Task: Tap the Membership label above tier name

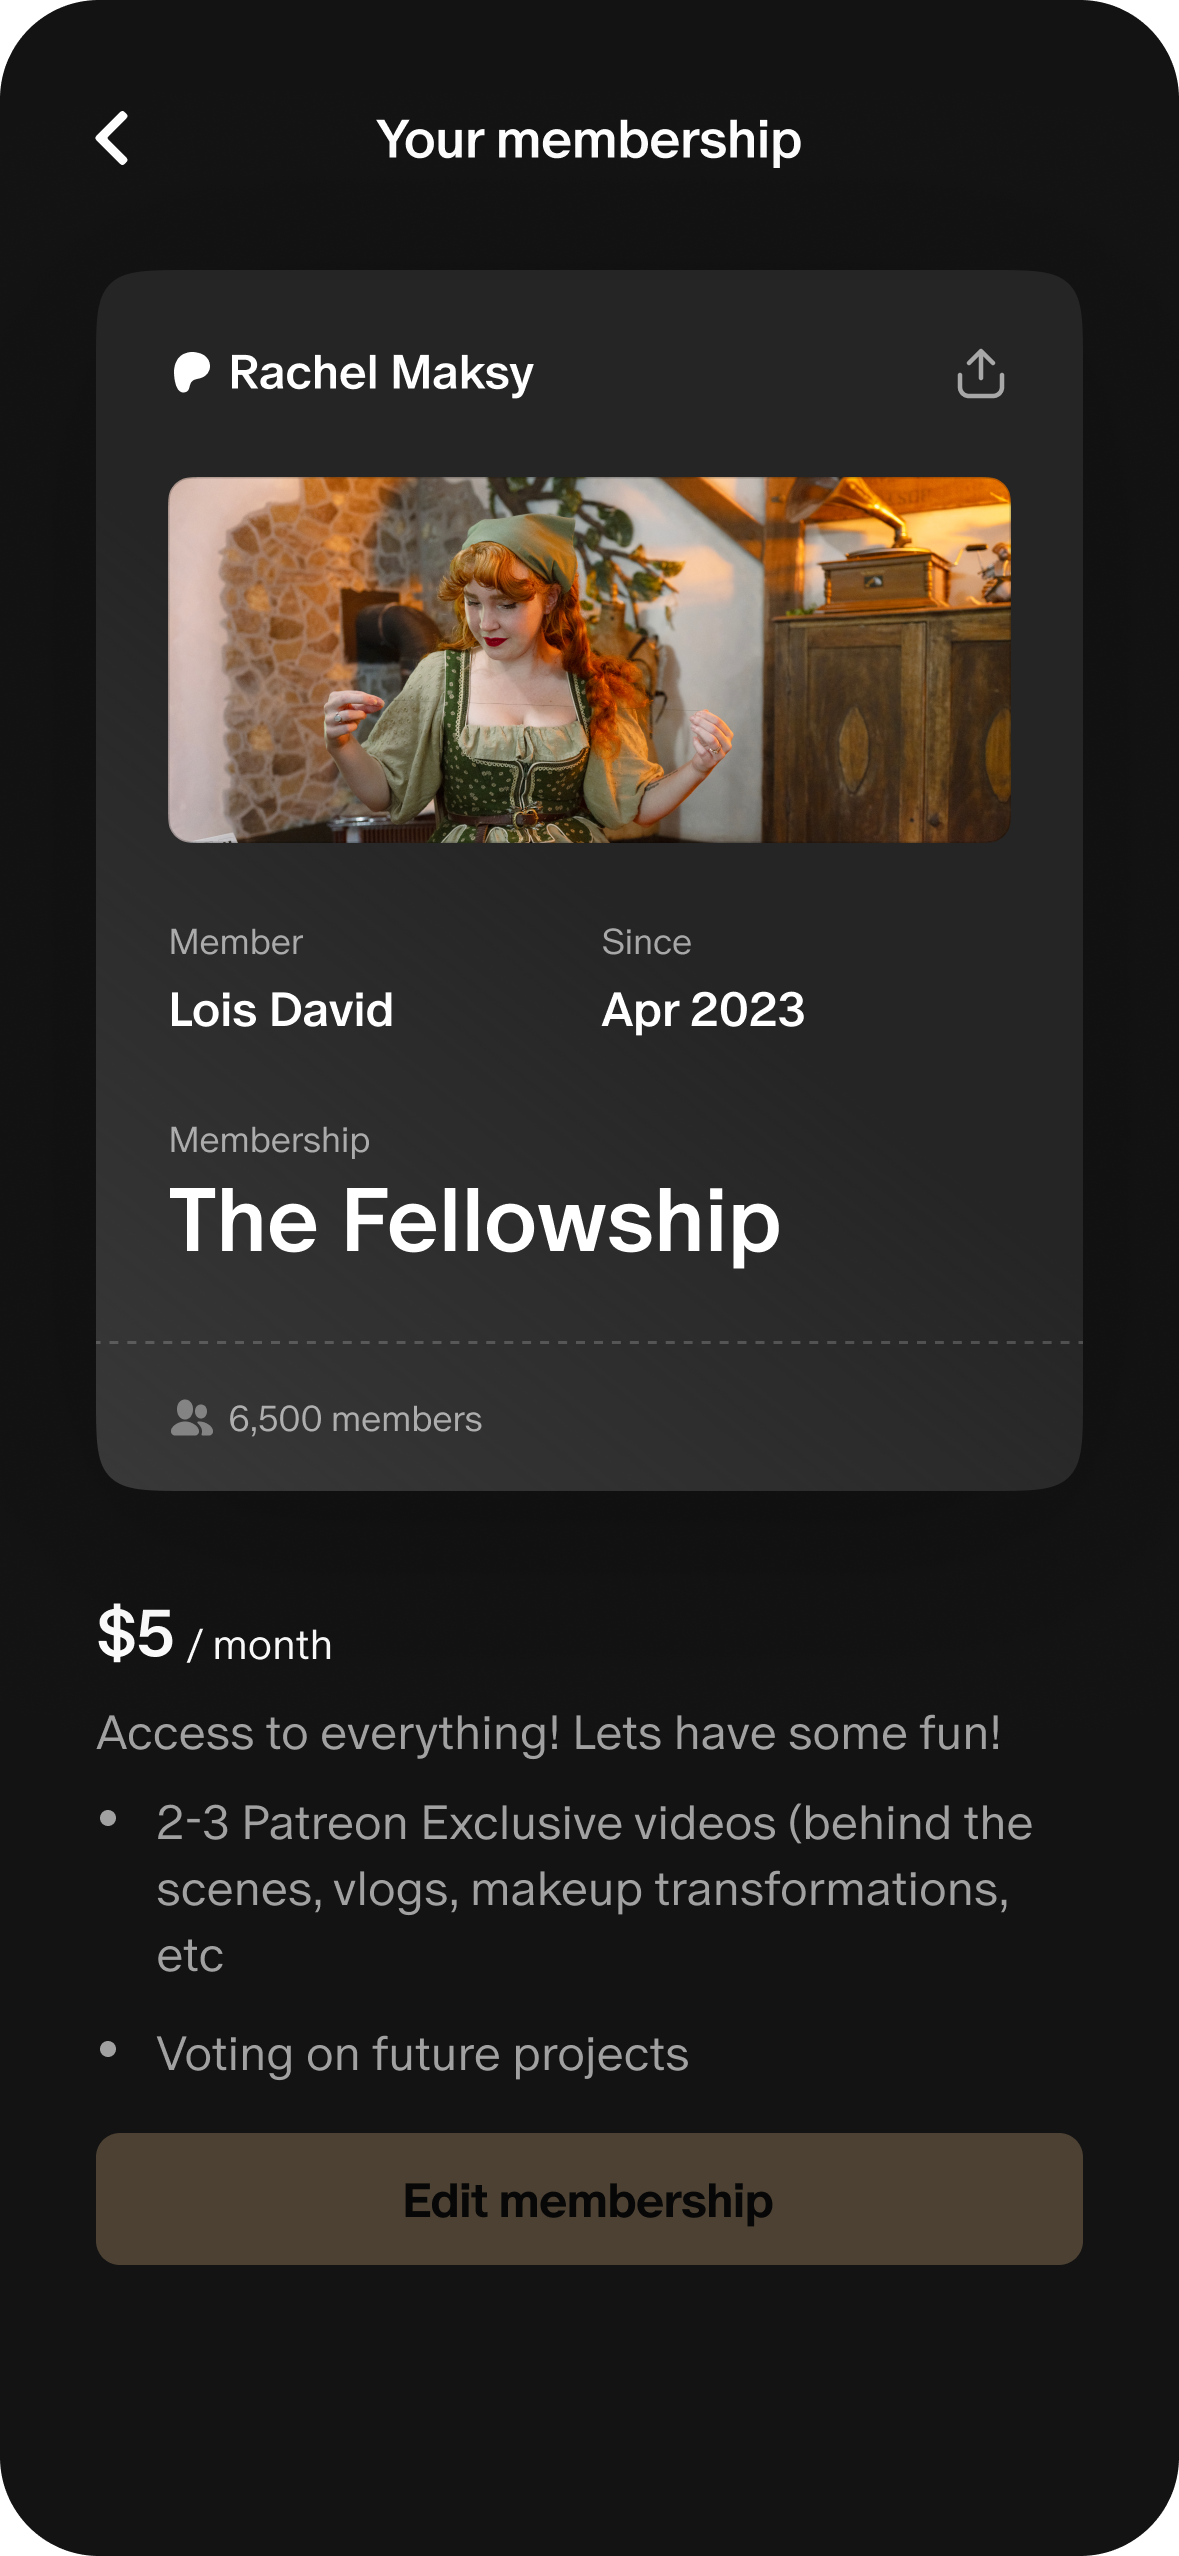Action: pos(269,1140)
